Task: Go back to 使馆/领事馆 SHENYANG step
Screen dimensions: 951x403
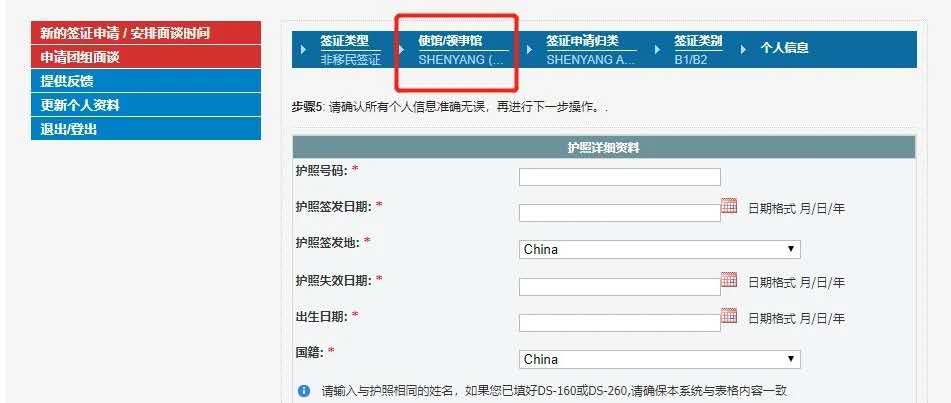Action: [462, 50]
